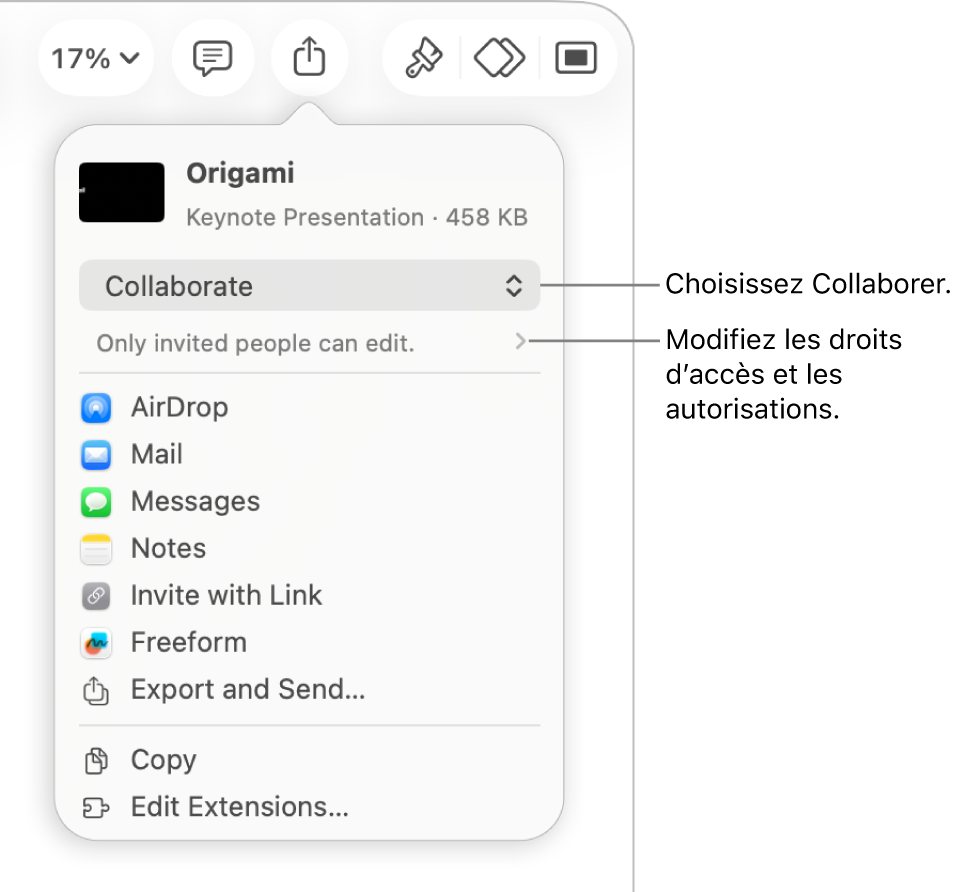Save the presentation to Notes
The image size is (961, 892).
click(167, 548)
